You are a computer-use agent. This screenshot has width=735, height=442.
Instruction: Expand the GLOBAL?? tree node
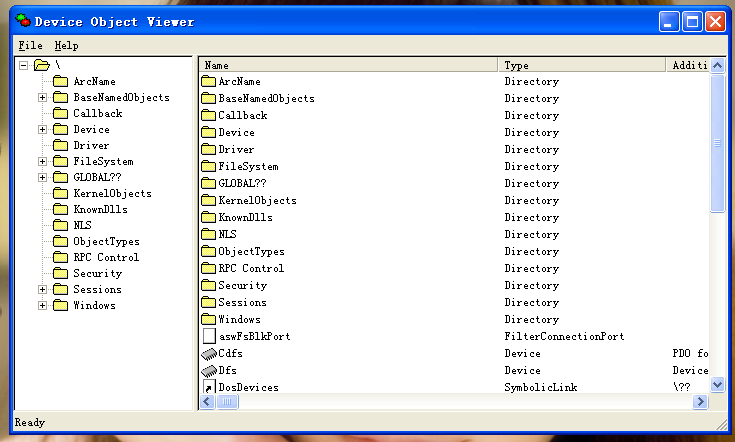point(42,177)
